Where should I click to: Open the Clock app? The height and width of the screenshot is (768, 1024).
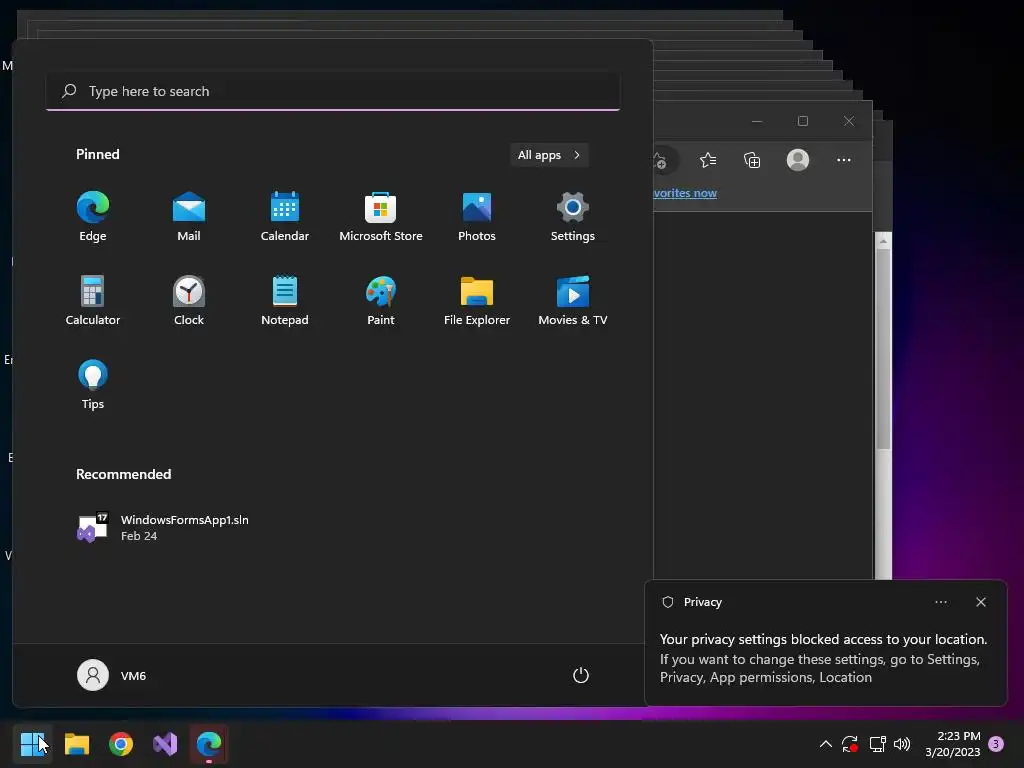tap(189, 300)
